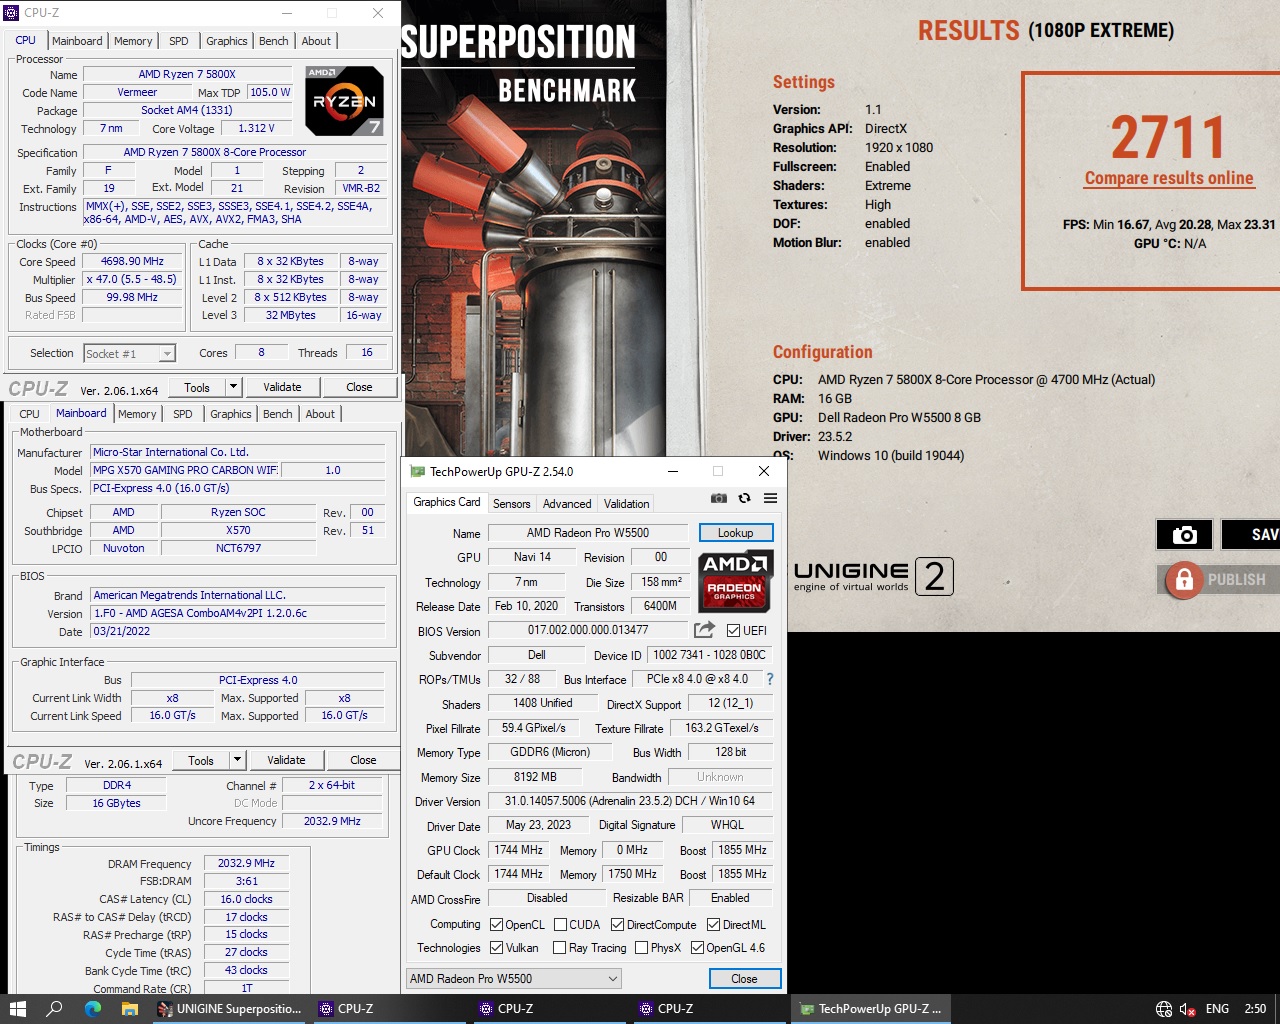
Task: Click the AMD Radeon Graphics logo
Action: pos(735,581)
